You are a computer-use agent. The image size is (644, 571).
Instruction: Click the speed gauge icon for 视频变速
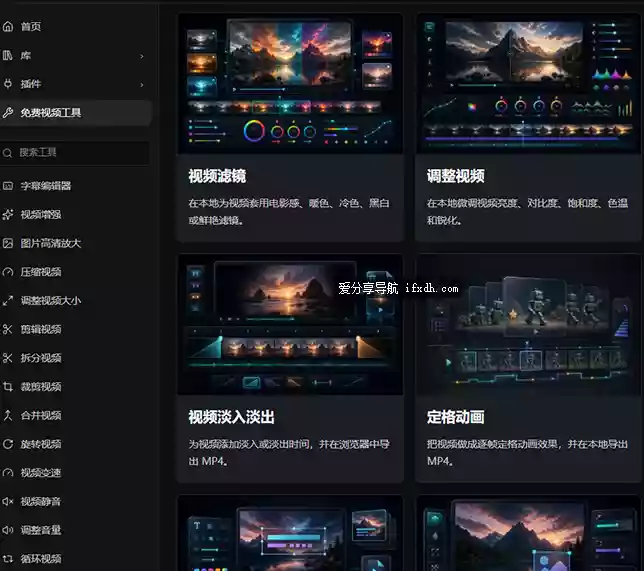pyautogui.click(x=8, y=473)
